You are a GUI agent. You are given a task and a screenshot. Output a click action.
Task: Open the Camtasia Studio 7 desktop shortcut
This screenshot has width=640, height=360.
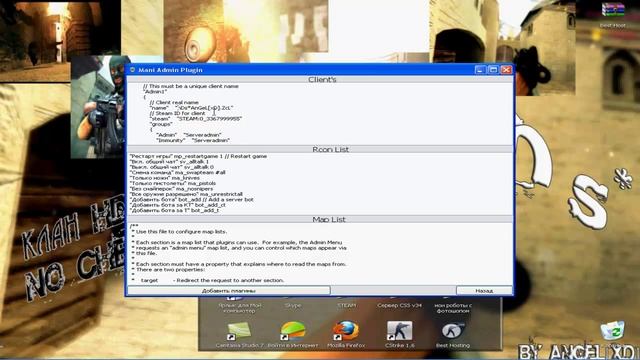click(x=240, y=335)
